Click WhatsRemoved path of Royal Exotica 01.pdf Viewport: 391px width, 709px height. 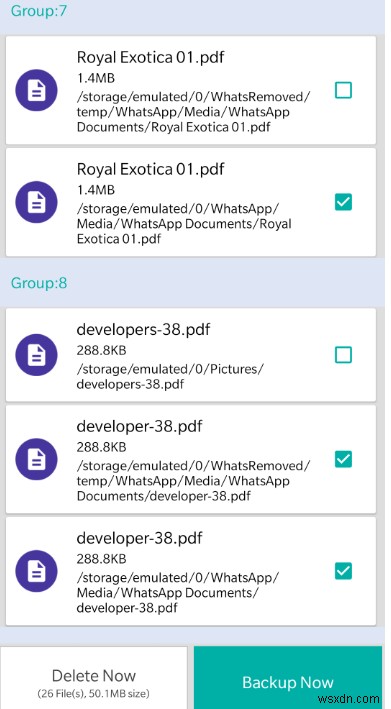click(x=194, y=112)
